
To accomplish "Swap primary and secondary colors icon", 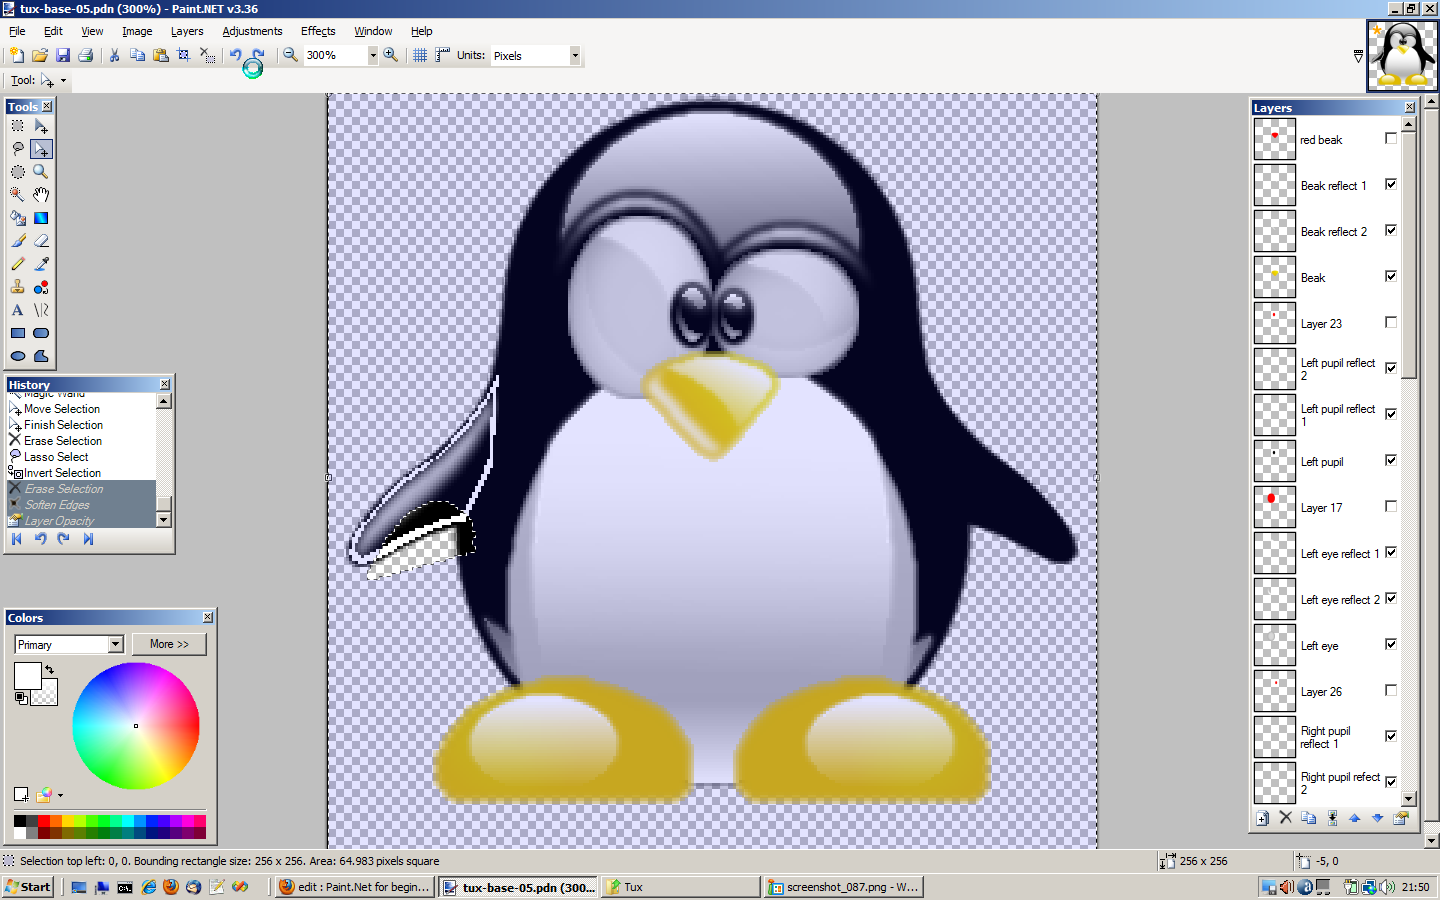I will (49, 669).
